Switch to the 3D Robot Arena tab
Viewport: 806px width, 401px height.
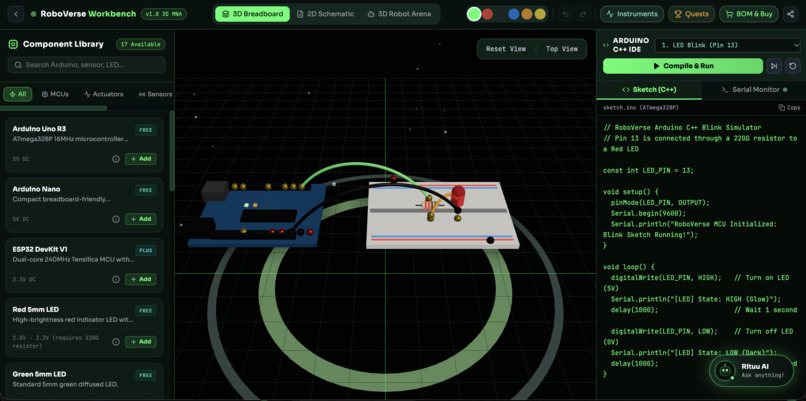click(399, 14)
